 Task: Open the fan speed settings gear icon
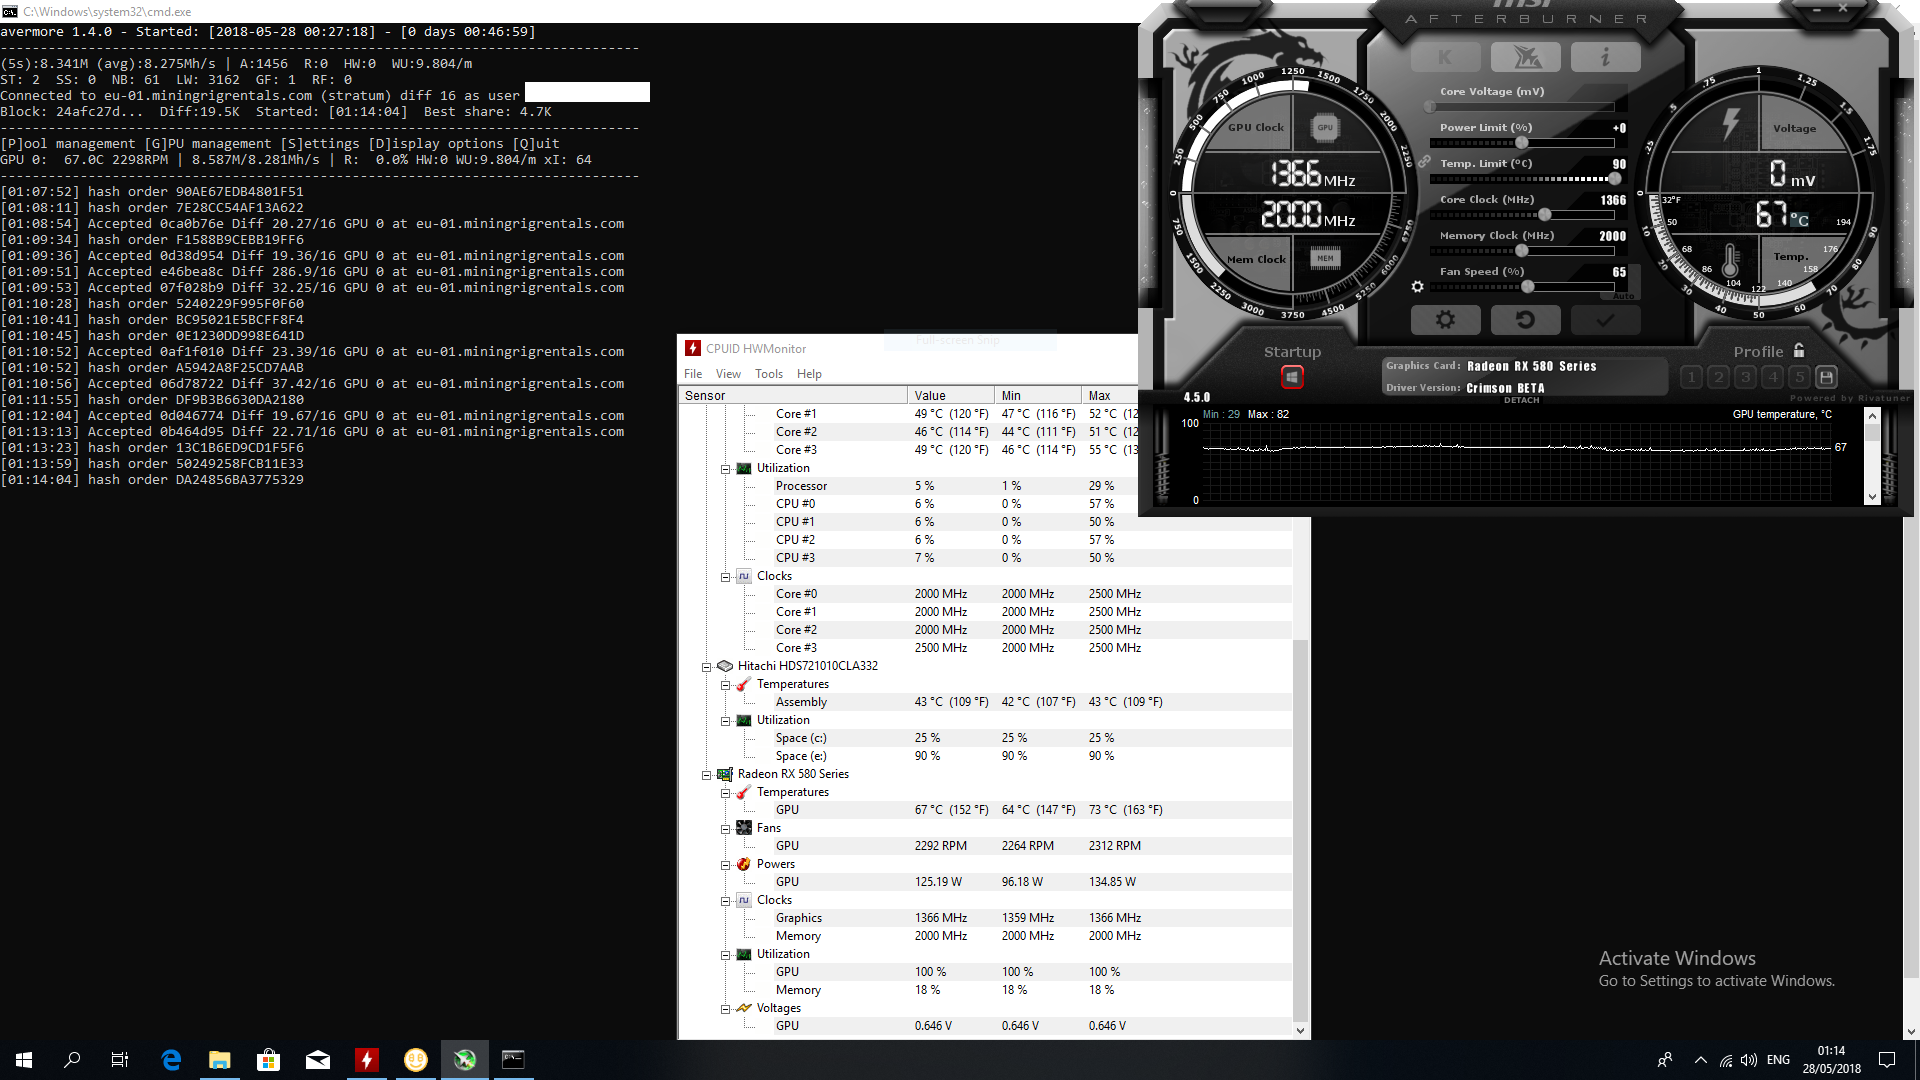[1417, 287]
